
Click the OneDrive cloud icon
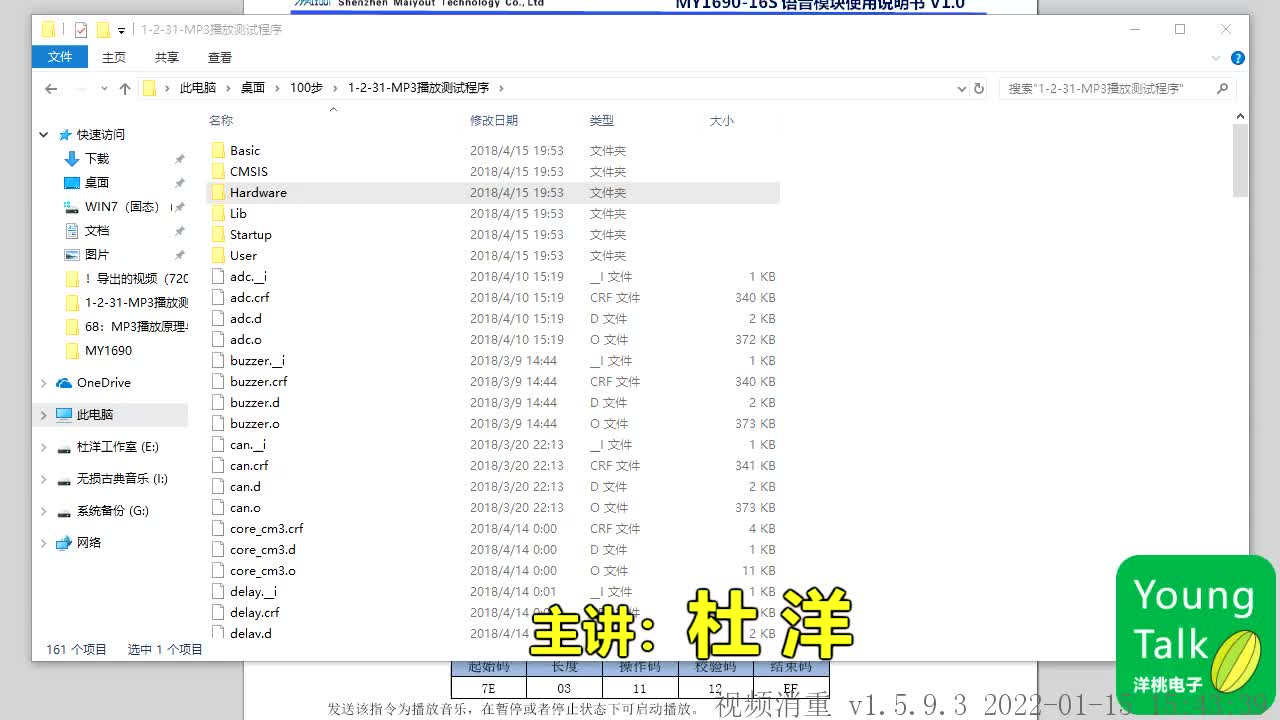(64, 383)
